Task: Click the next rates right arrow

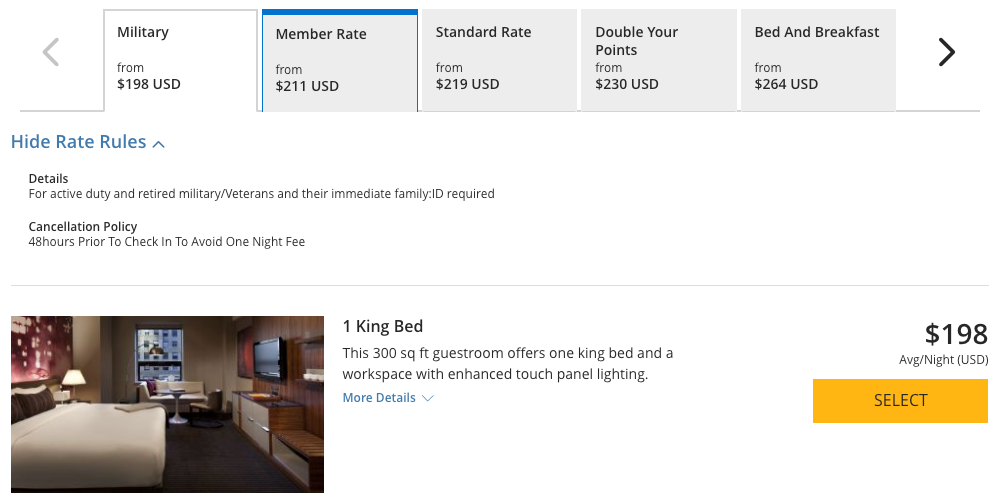Action: point(946,52)
